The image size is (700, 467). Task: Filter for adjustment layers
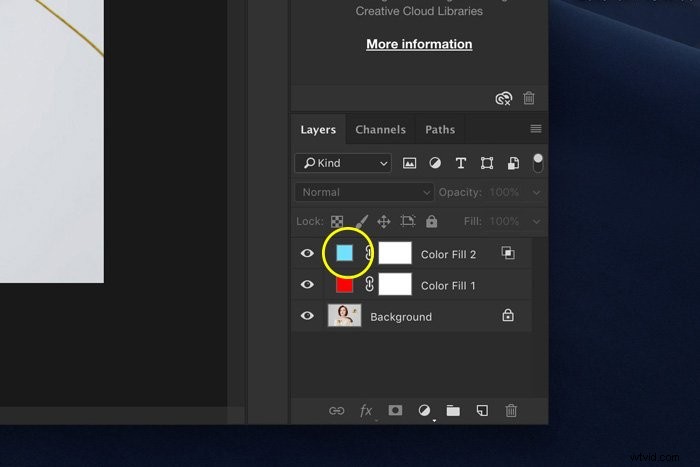(435, 163)
